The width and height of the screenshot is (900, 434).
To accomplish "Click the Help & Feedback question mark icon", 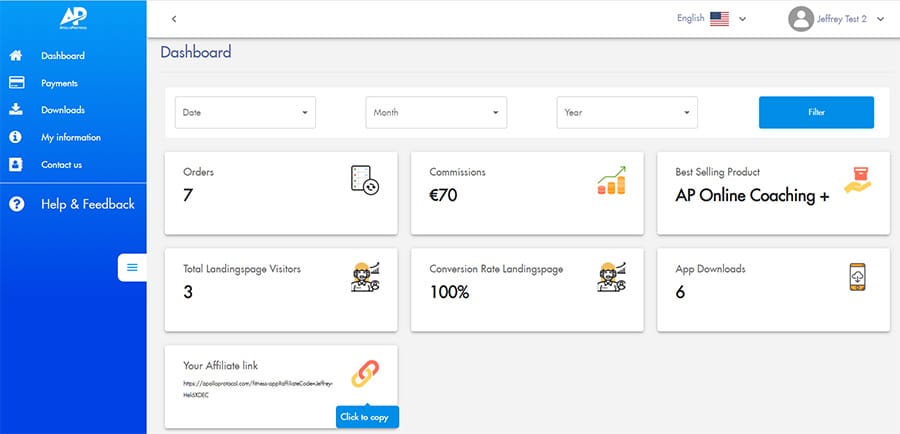I will (x=17, y=204).
